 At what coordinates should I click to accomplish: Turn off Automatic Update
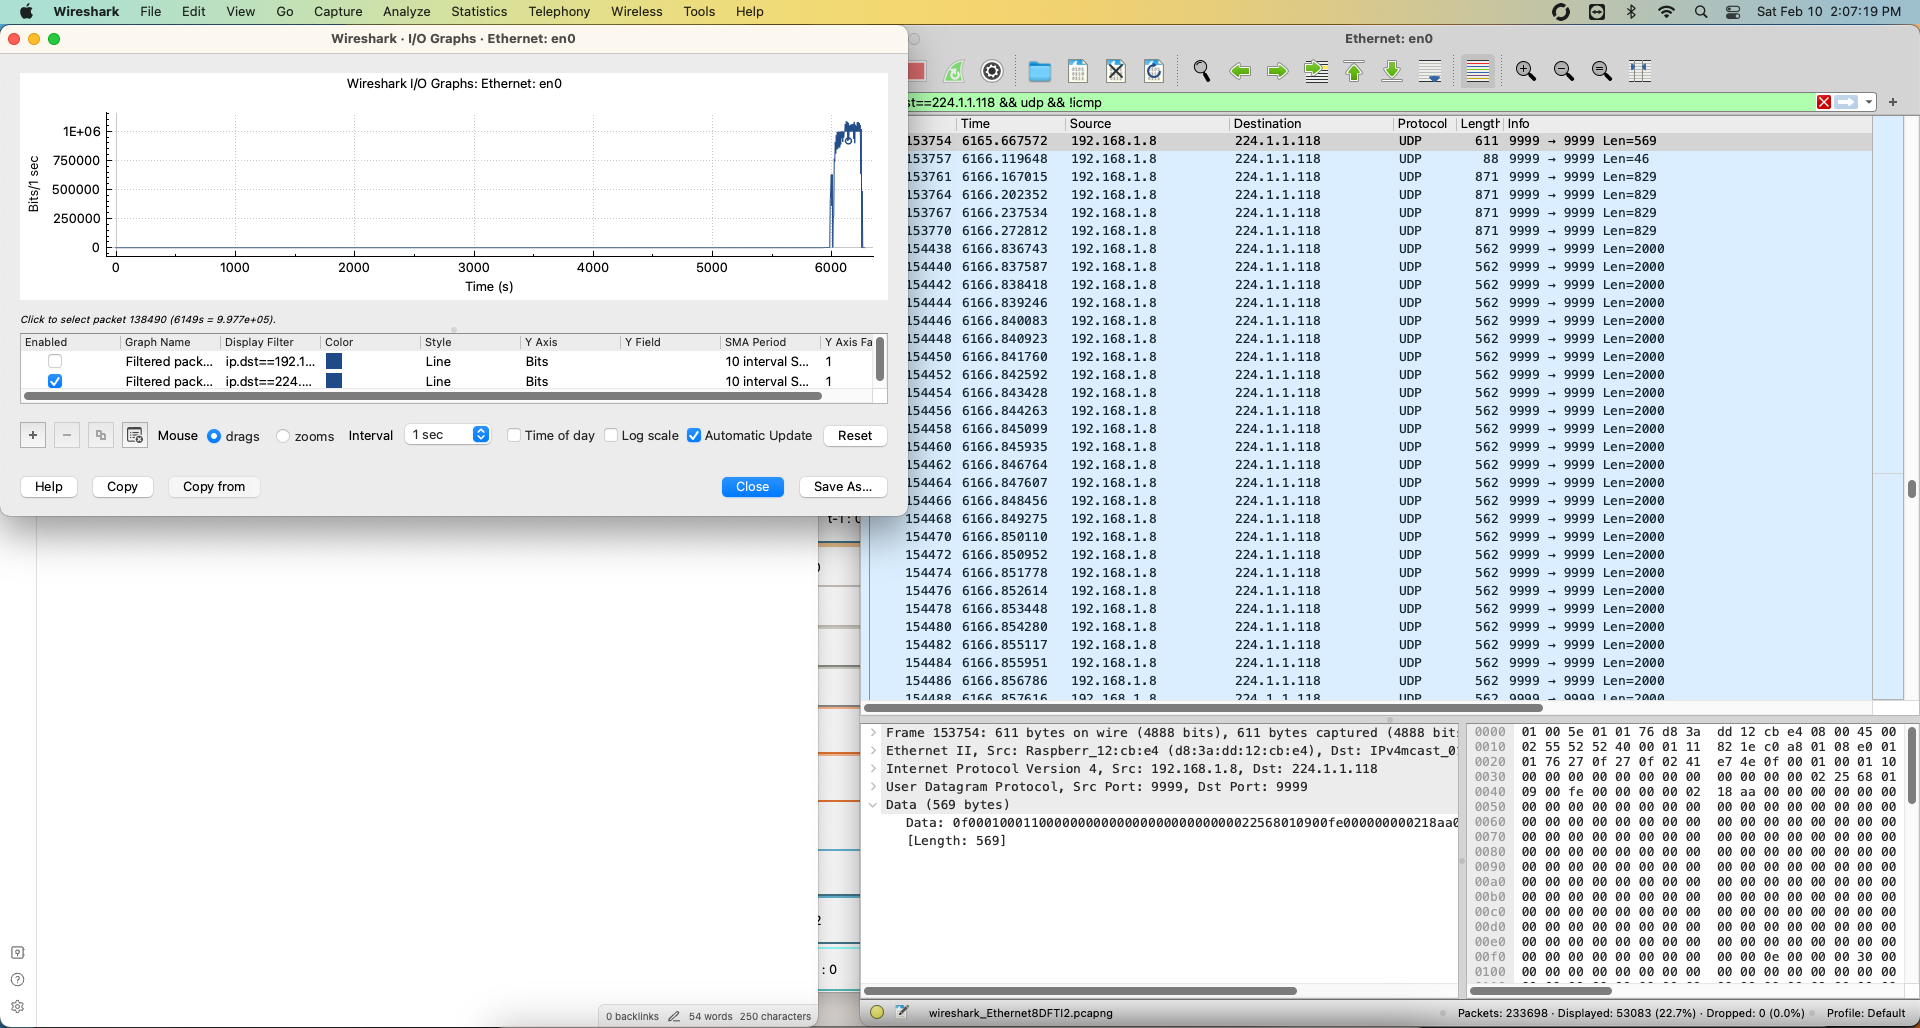694,435
